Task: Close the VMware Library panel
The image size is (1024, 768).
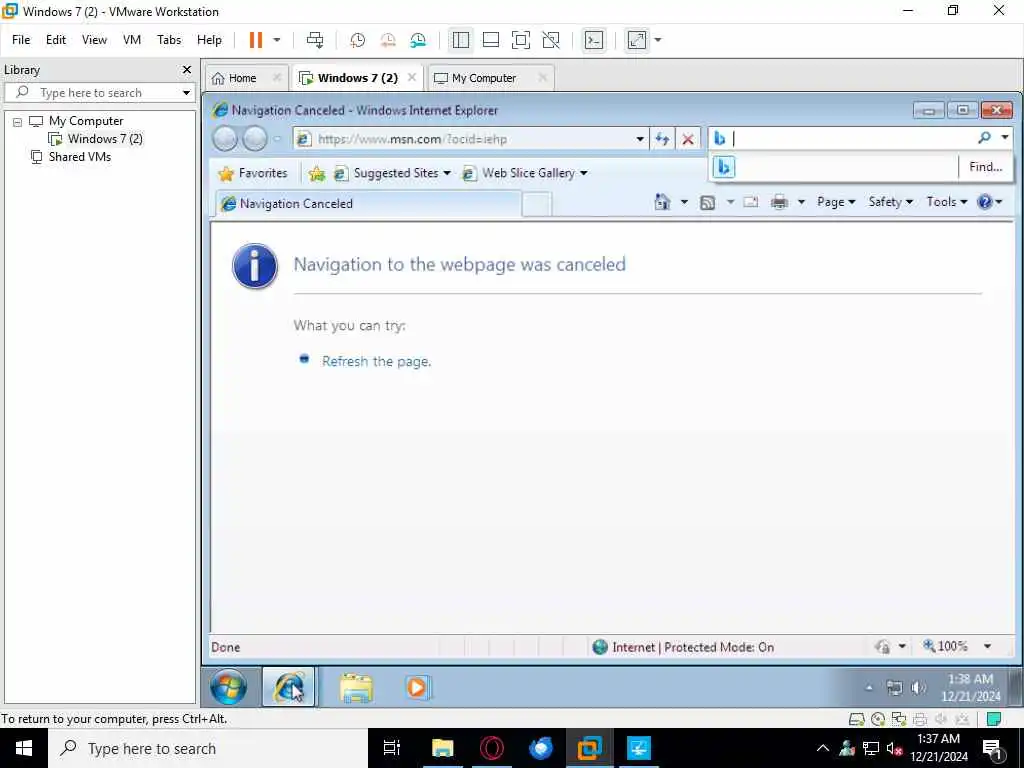Action: tap(187, 69)
